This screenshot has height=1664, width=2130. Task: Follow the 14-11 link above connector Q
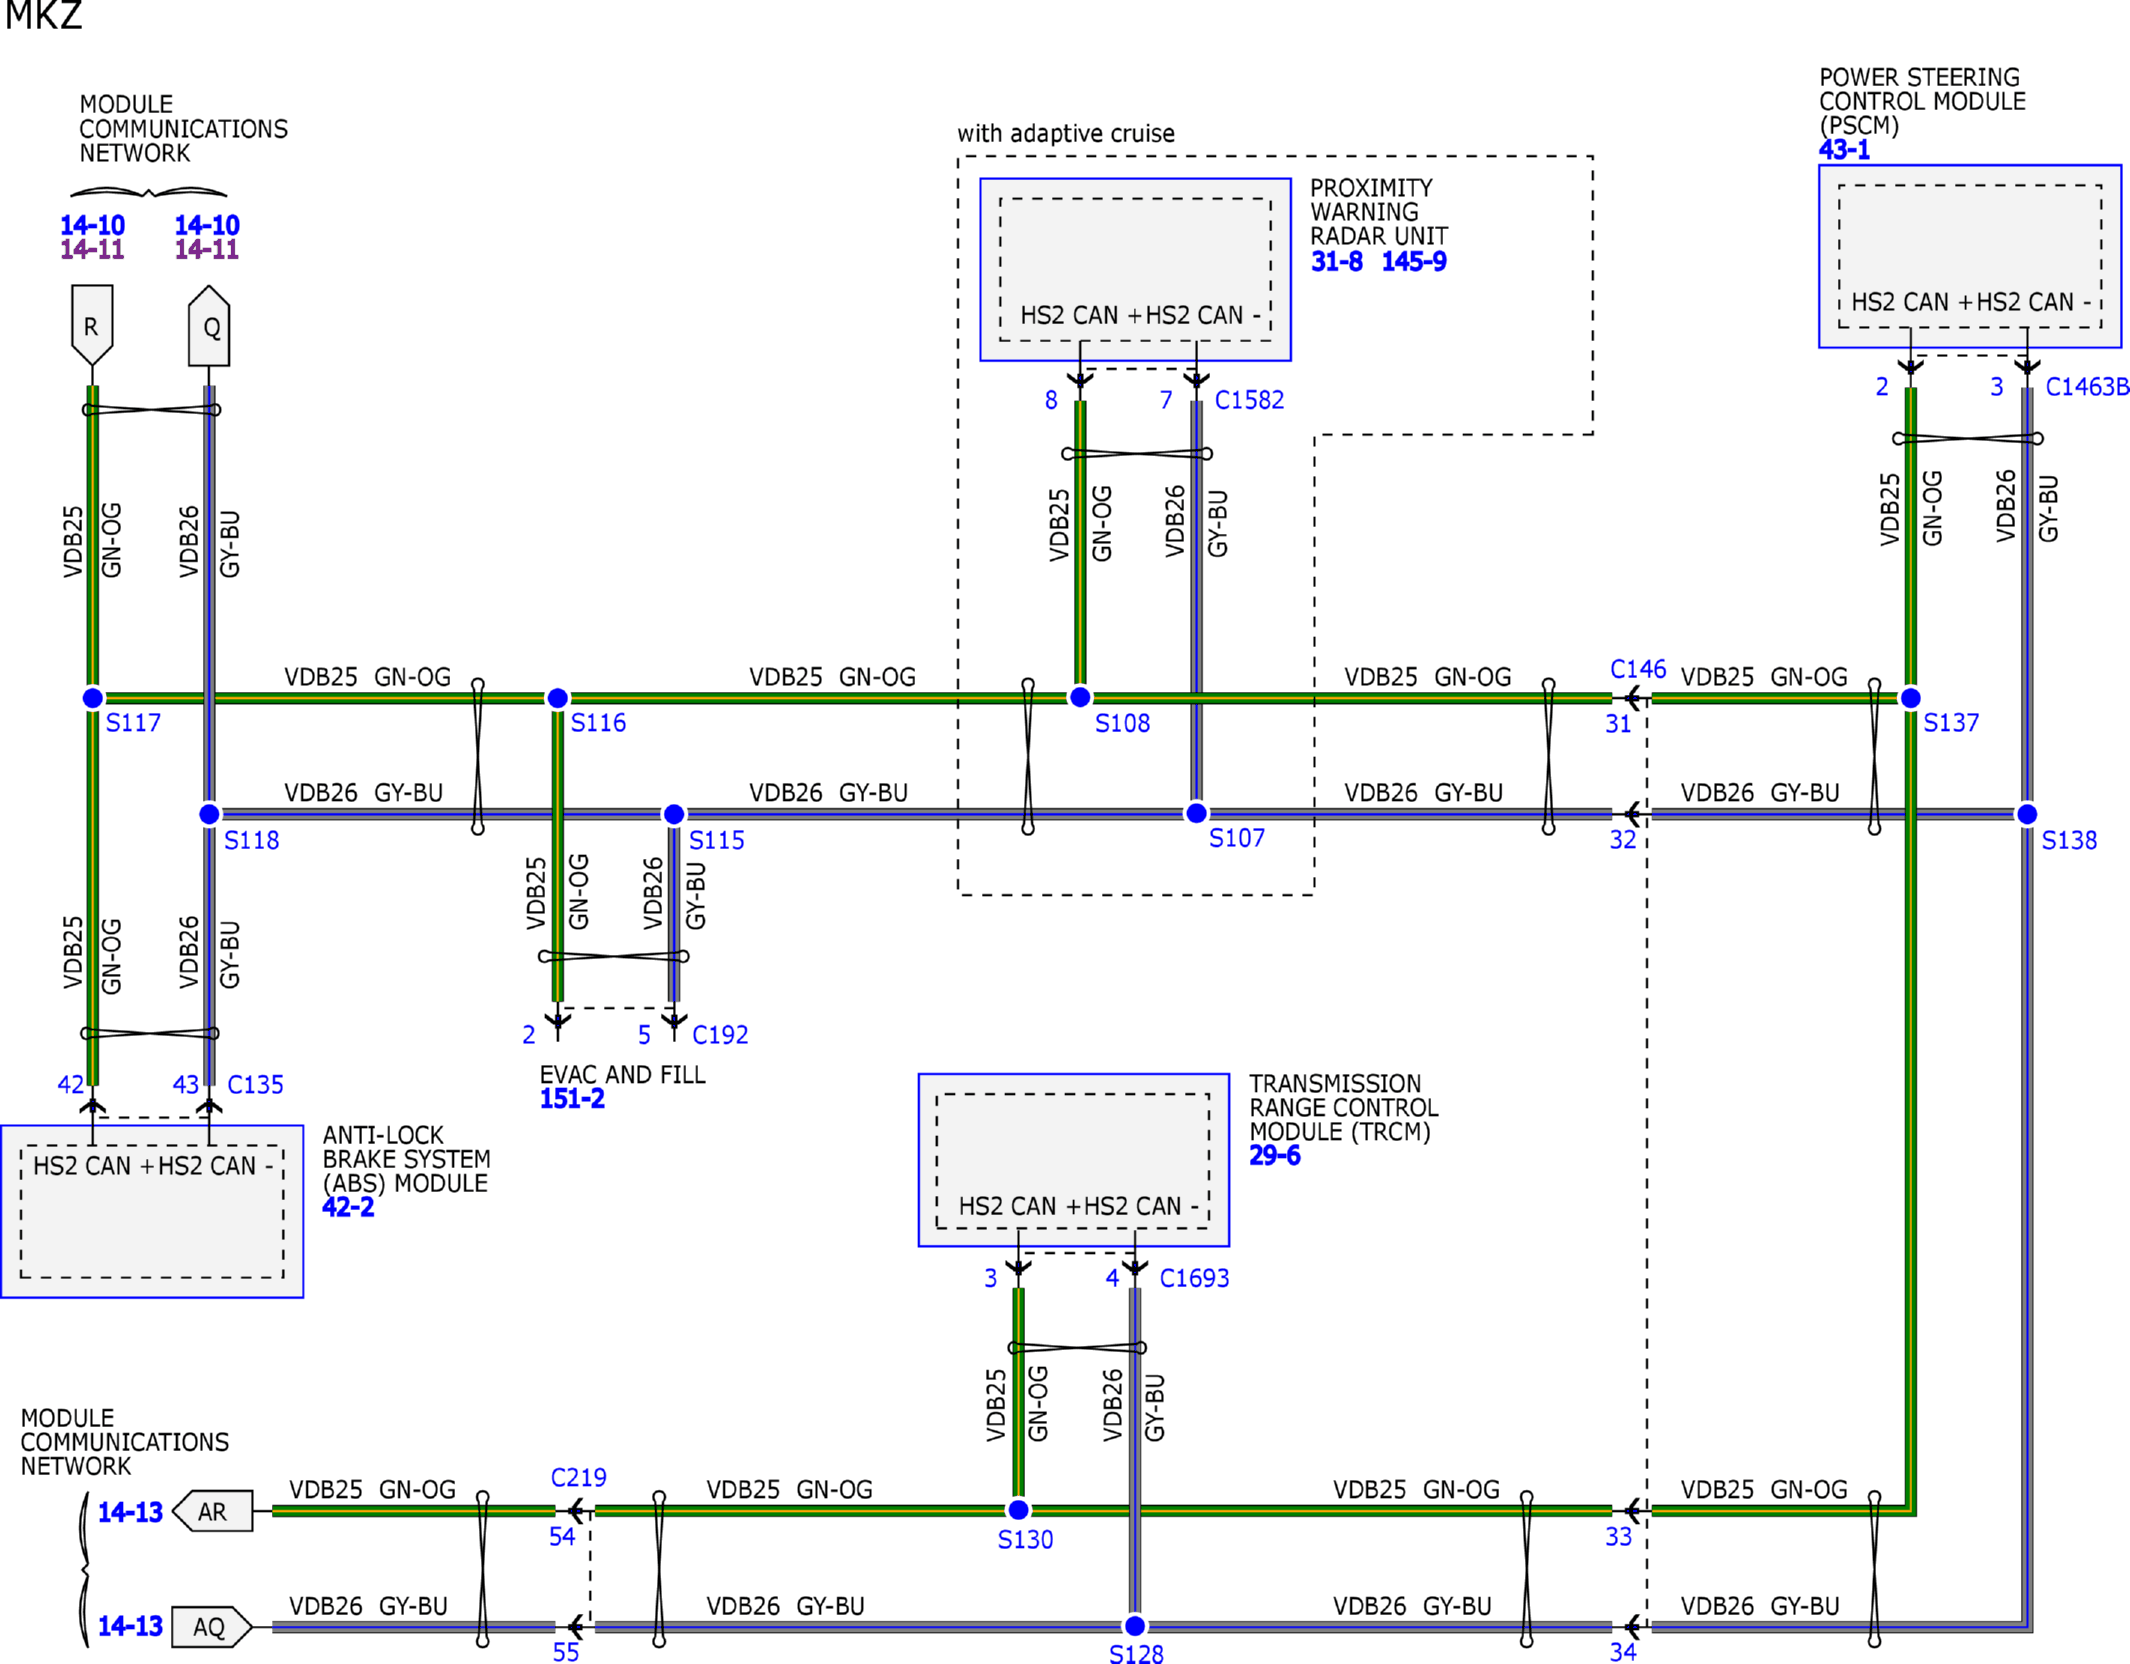click(x=207, y=249)
